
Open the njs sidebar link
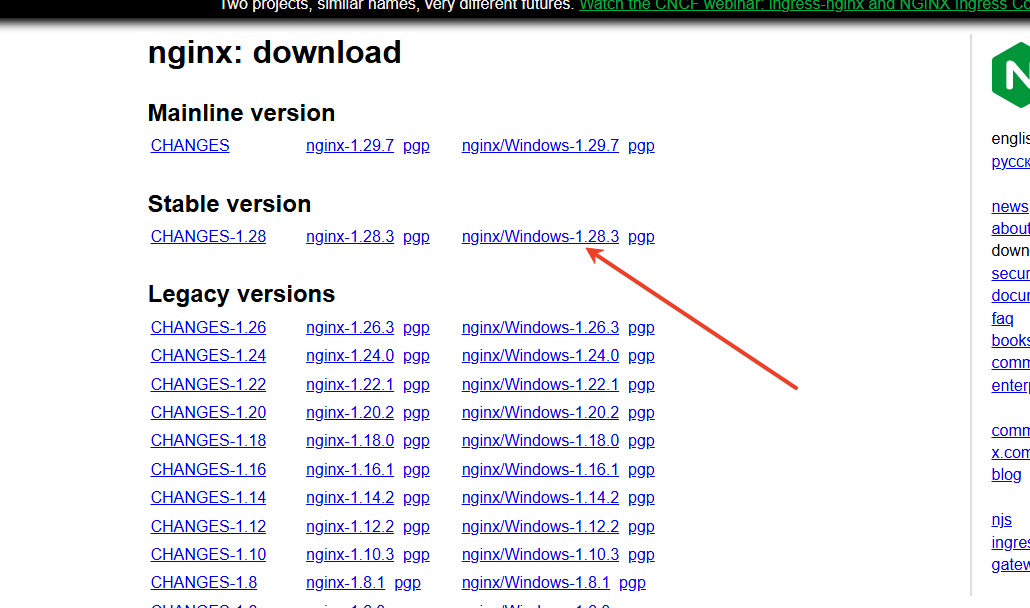[1001, 520]
